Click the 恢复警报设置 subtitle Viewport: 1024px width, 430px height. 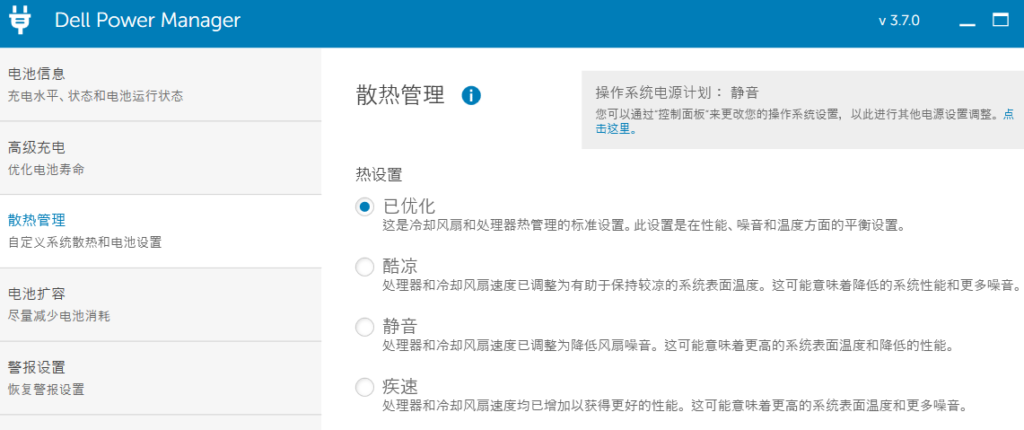click(x=46, y=390)
